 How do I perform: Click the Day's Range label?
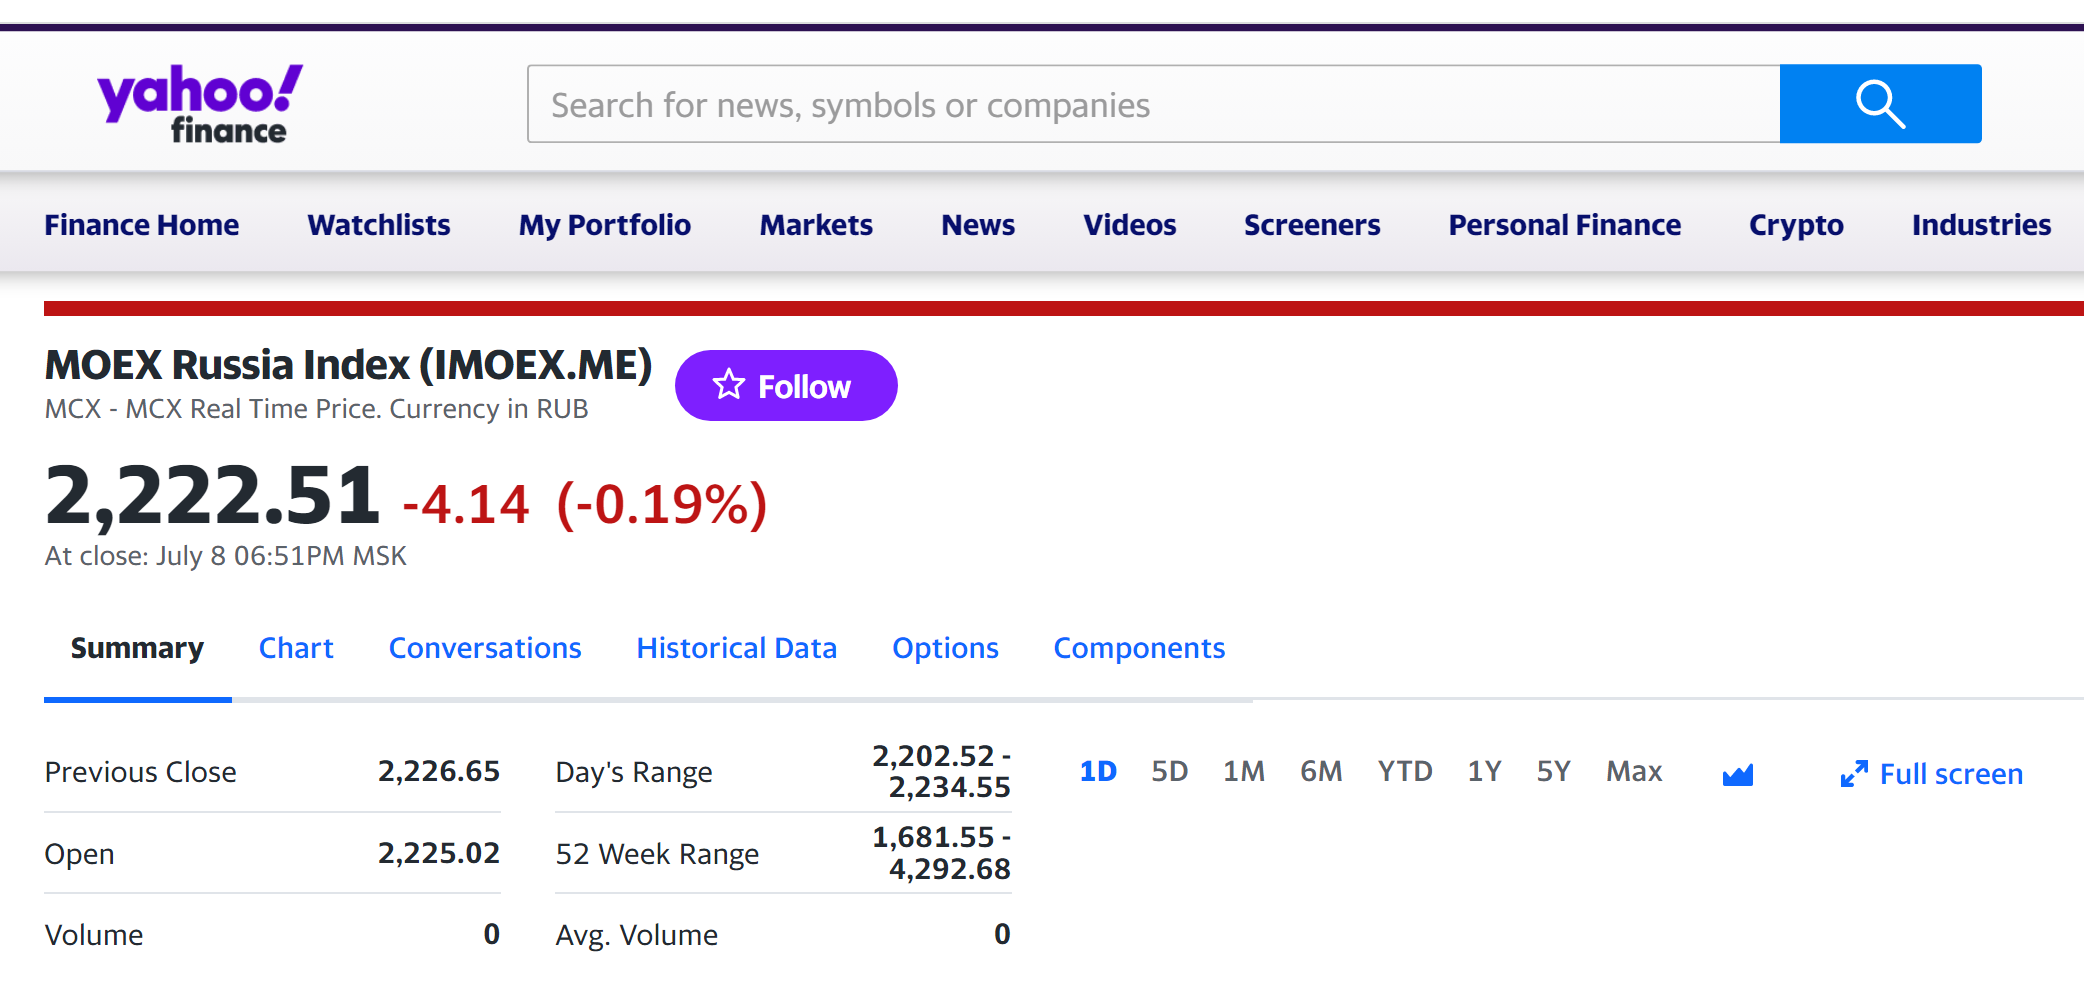point(634,772)
